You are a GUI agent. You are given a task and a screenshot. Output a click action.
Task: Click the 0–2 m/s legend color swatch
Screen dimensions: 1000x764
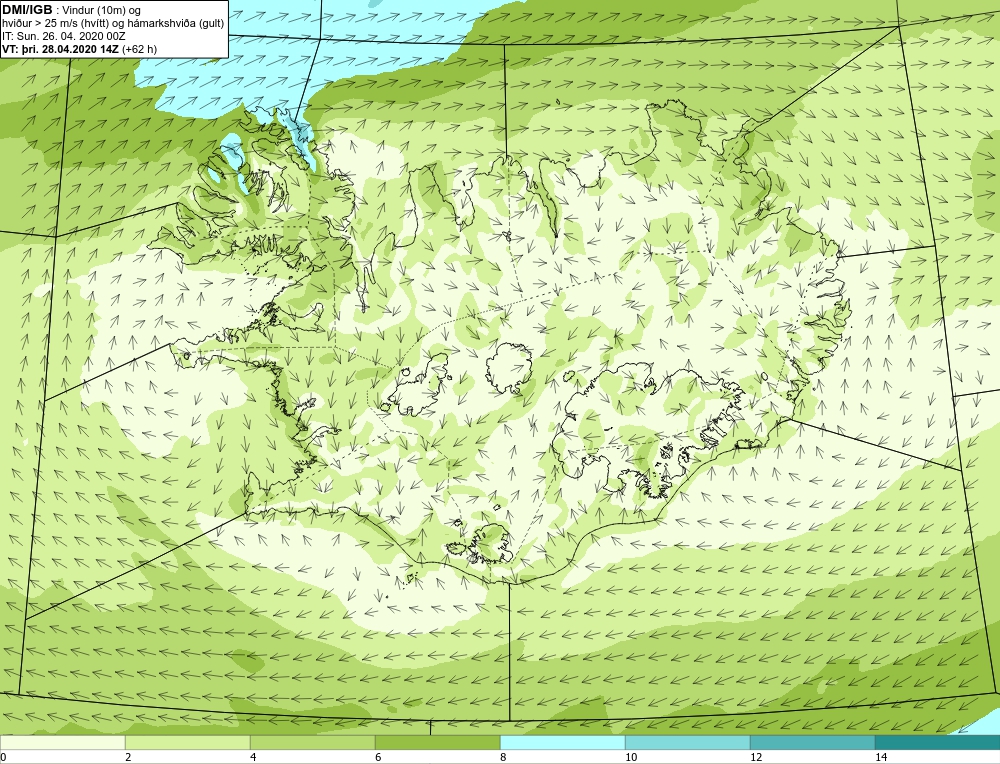[62, 742]
